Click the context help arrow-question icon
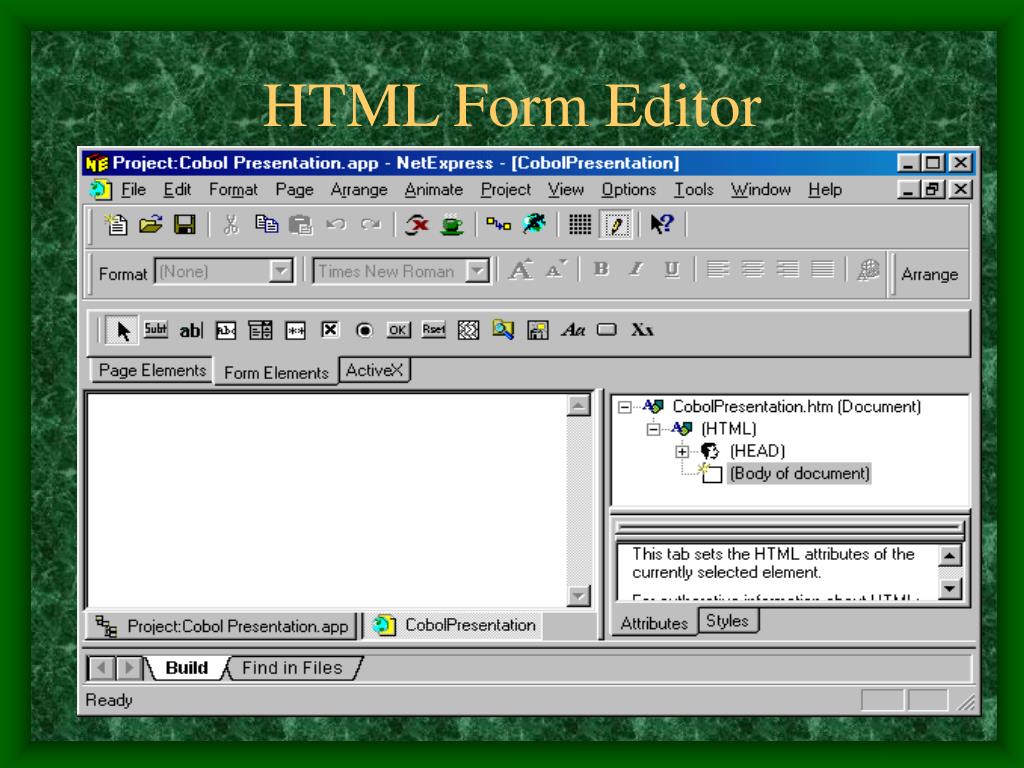The width and height of the screenshot is (1024, 768). point(662,225)
